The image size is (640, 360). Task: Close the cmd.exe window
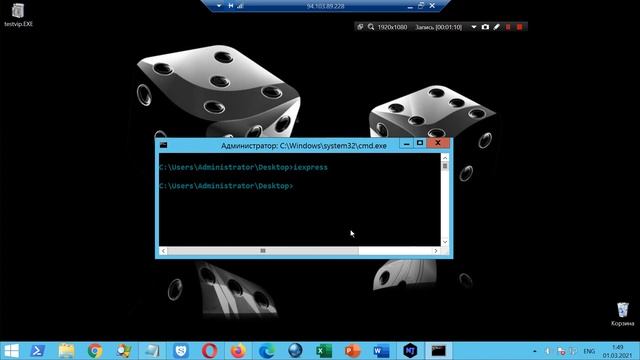point(438,143)
